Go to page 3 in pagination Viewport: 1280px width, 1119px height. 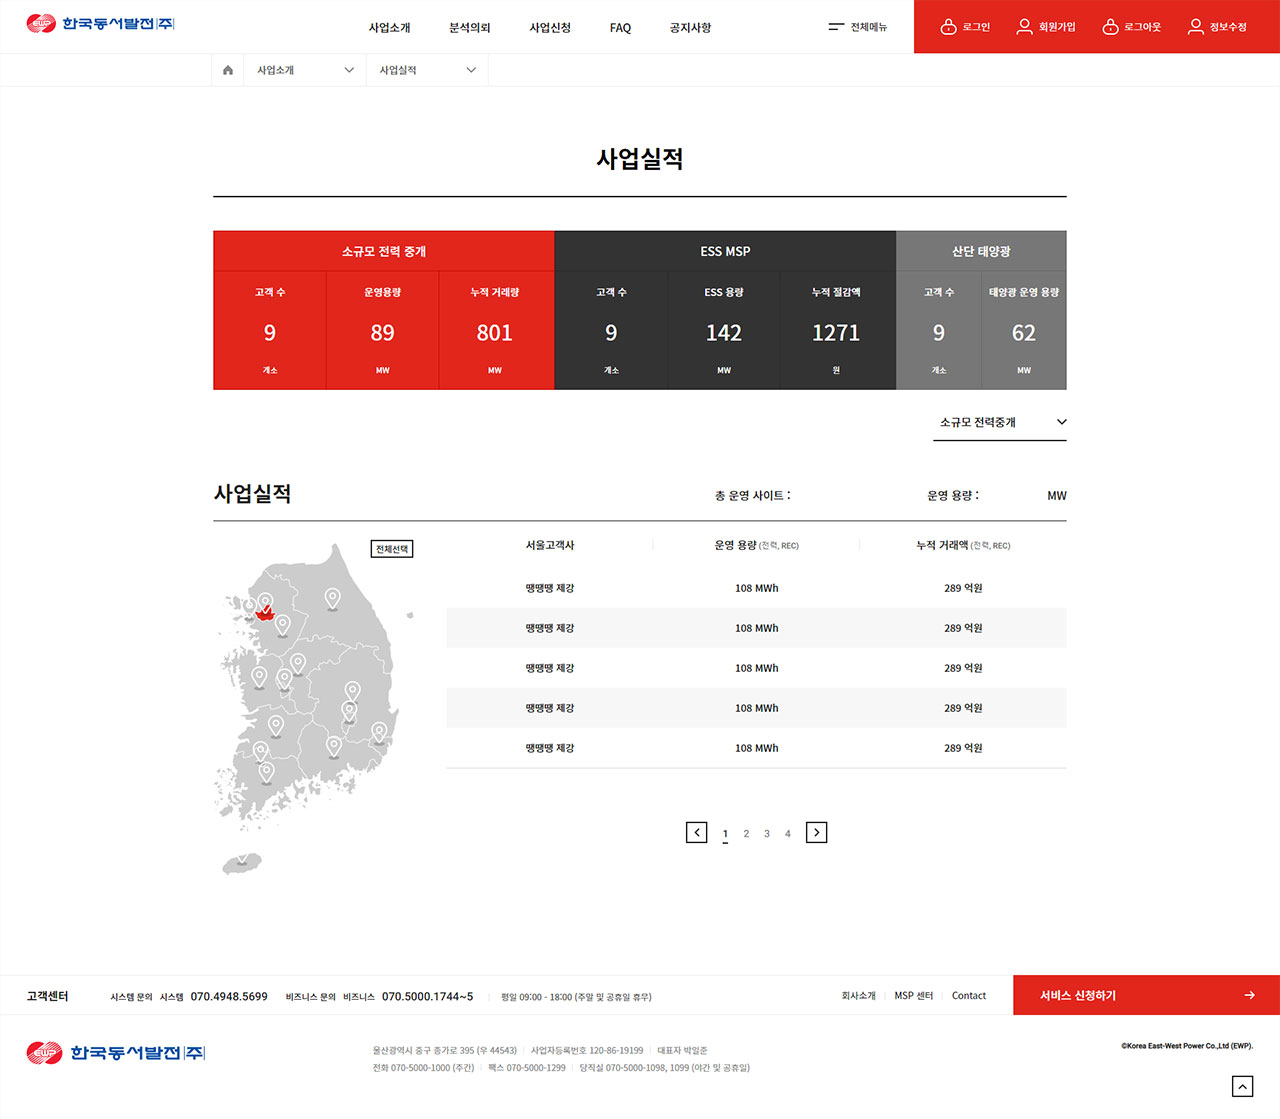(767, 833)
